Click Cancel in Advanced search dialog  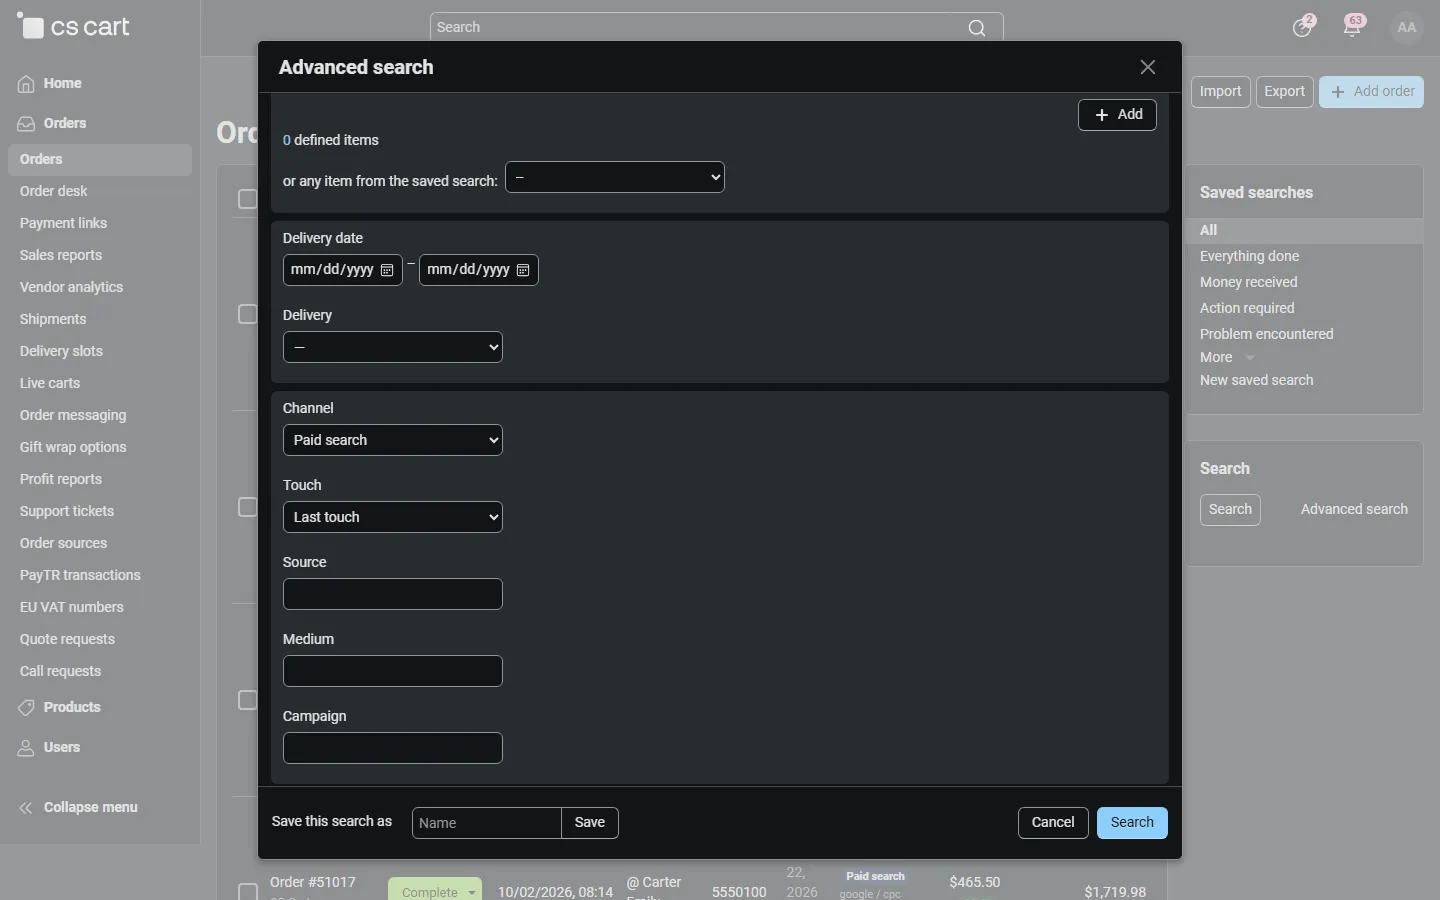coord(1053,823)
